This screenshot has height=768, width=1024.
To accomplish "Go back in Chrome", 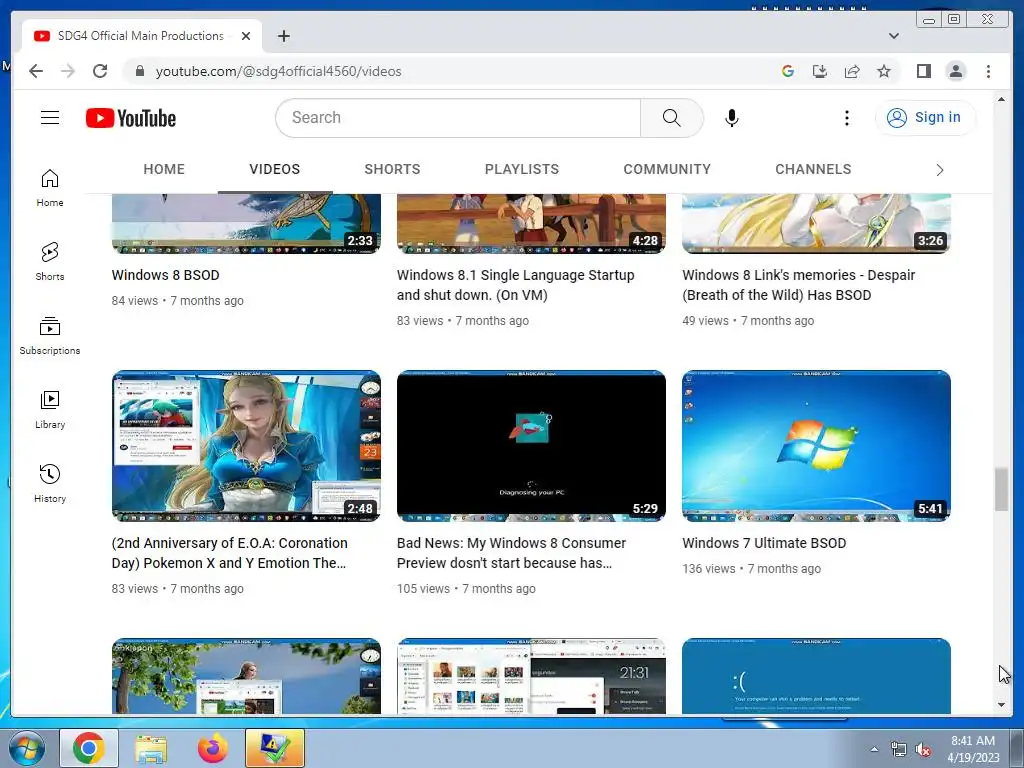I will (x=36, y=71).
